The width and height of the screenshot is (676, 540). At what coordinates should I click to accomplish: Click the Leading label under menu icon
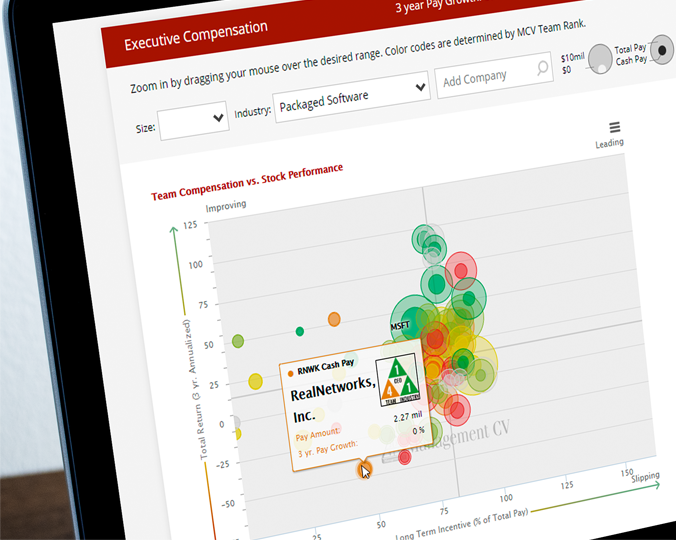[610, 143]
